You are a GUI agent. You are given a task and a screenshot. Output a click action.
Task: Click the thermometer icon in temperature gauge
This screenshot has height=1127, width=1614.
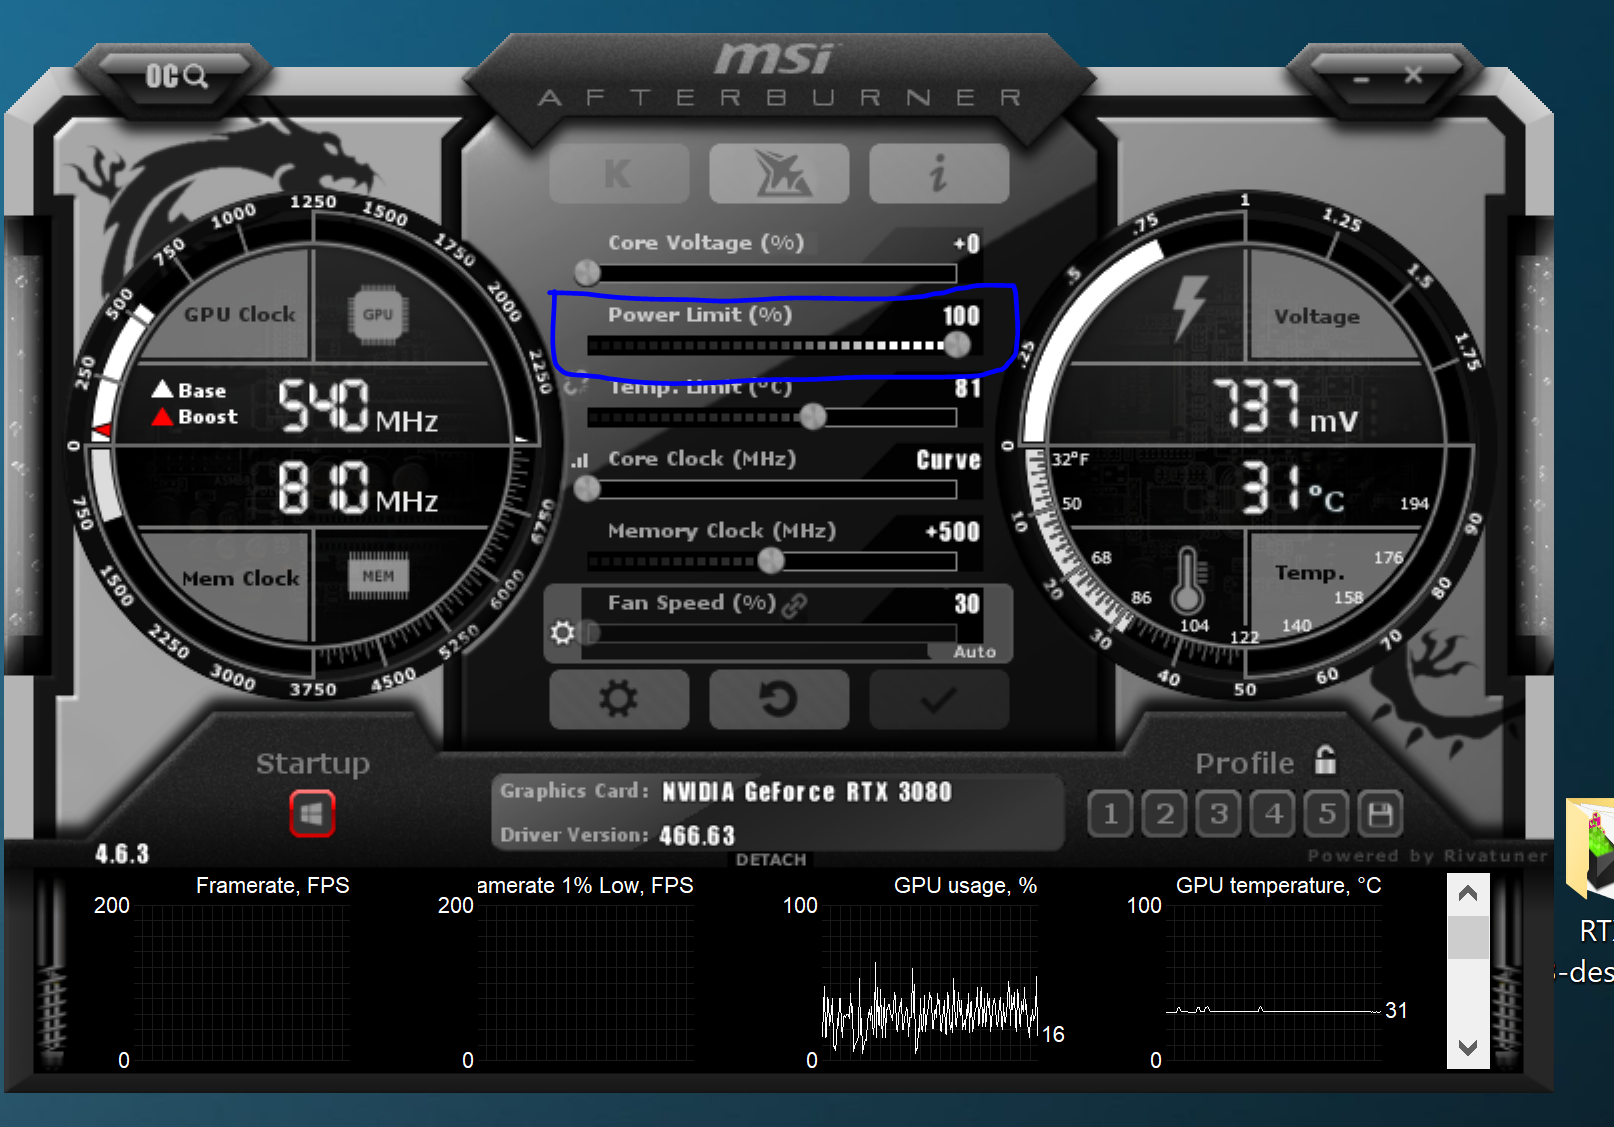coord(1187,581)
